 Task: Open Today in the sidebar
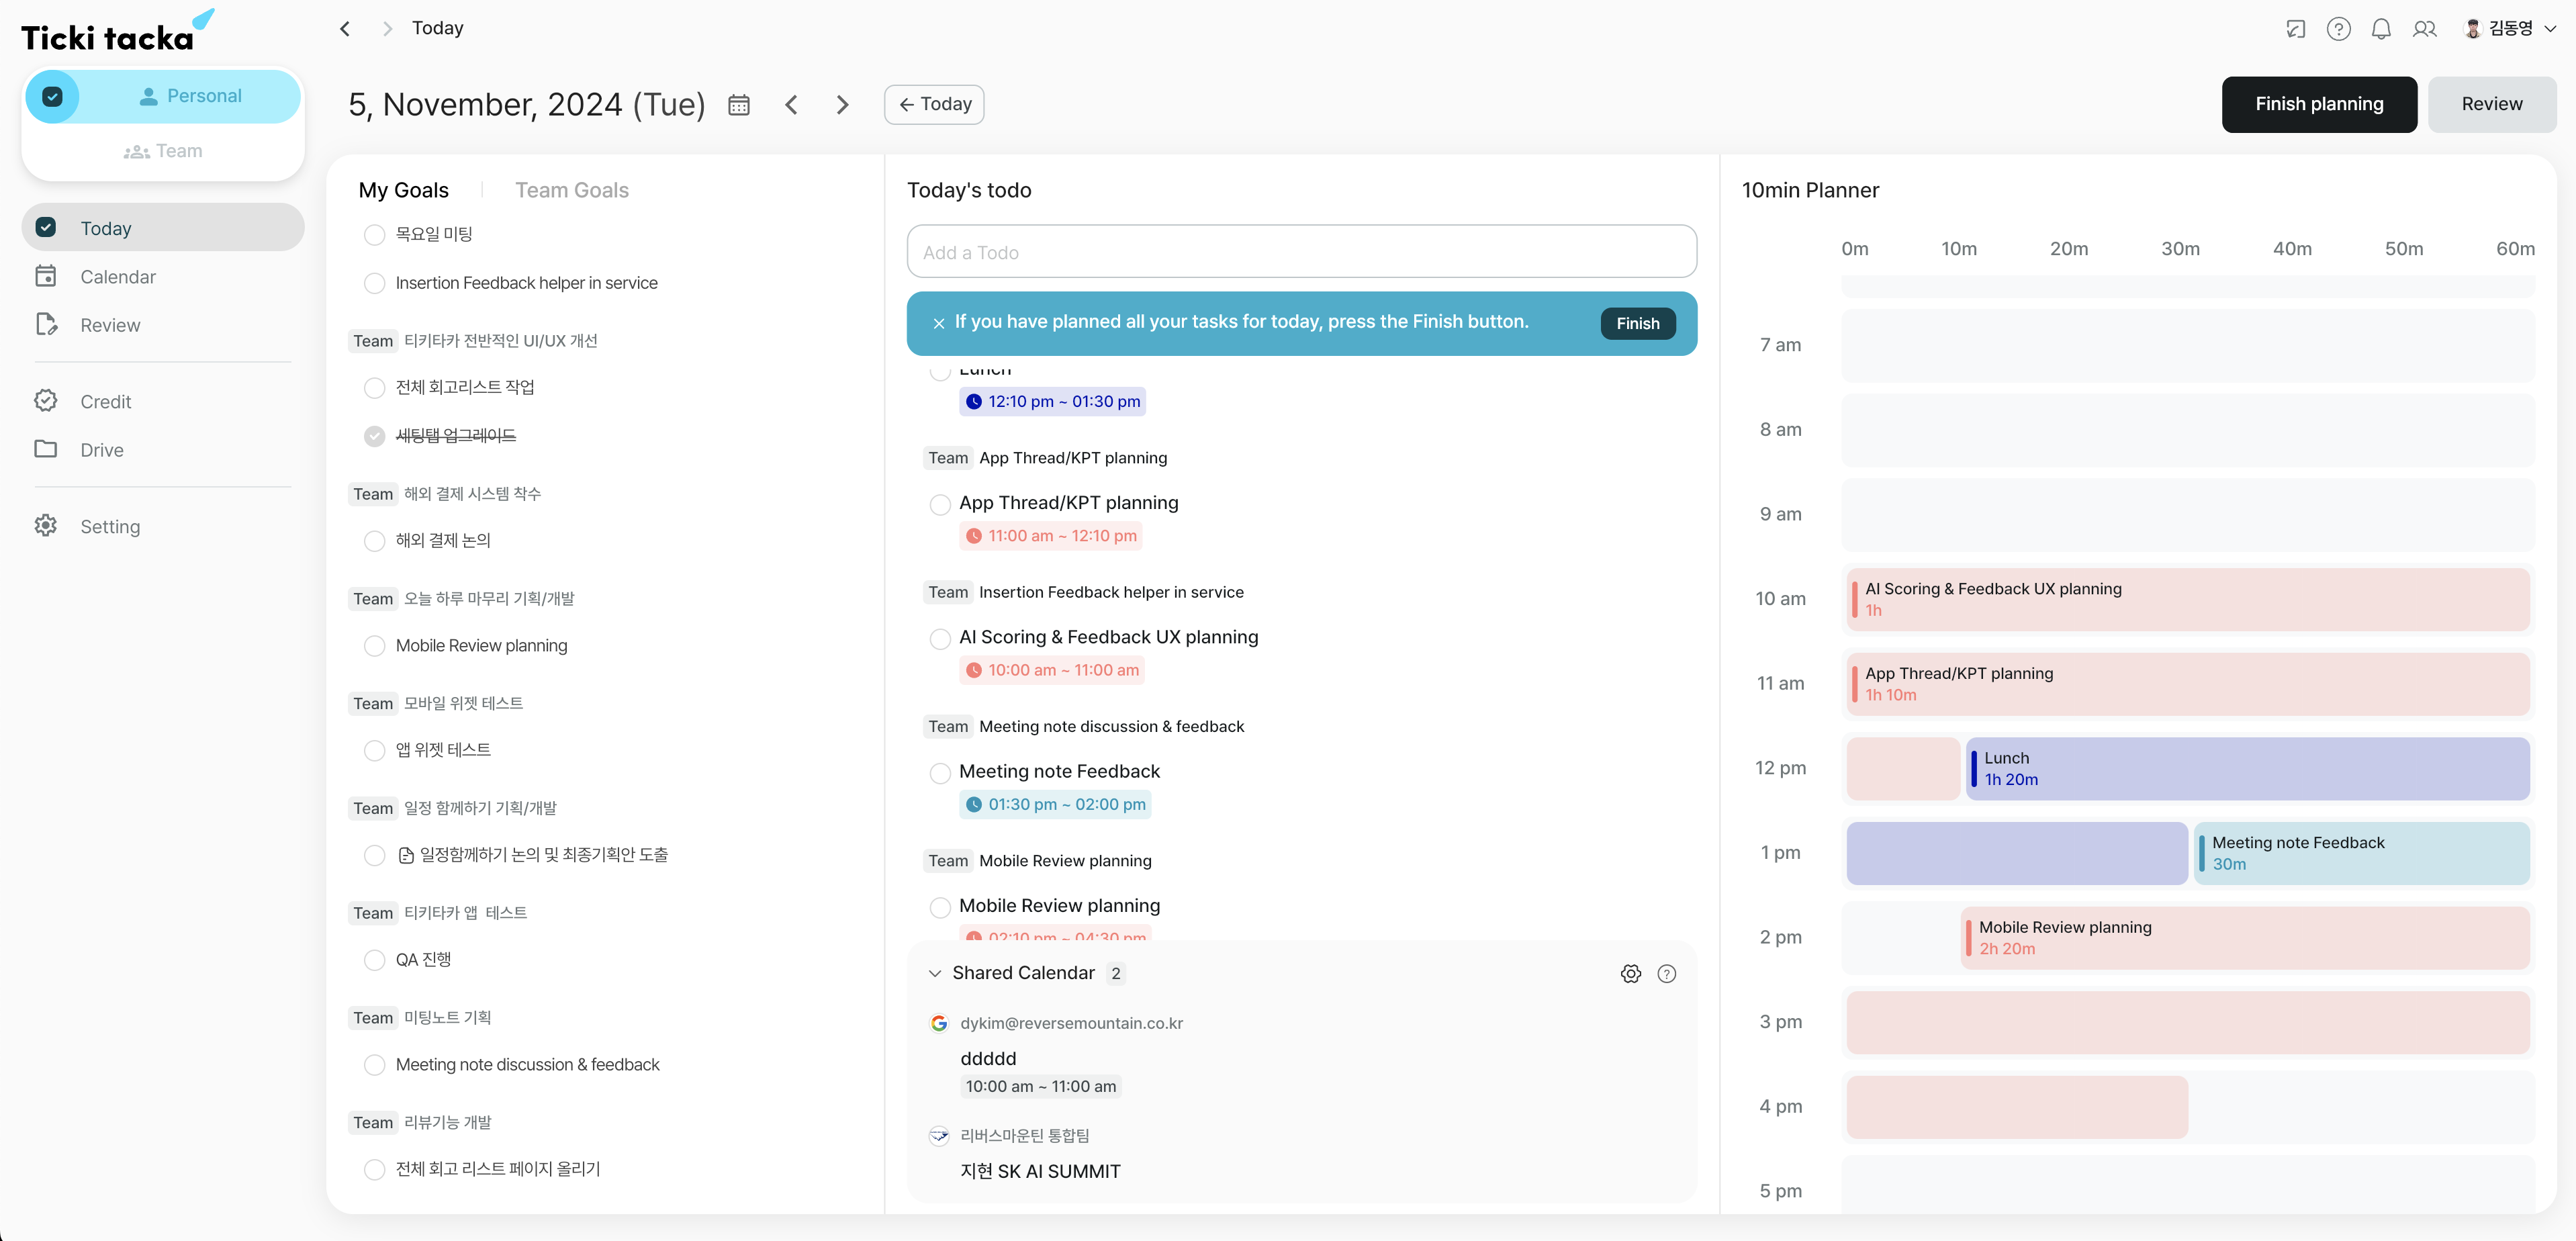tap(163, 228)
